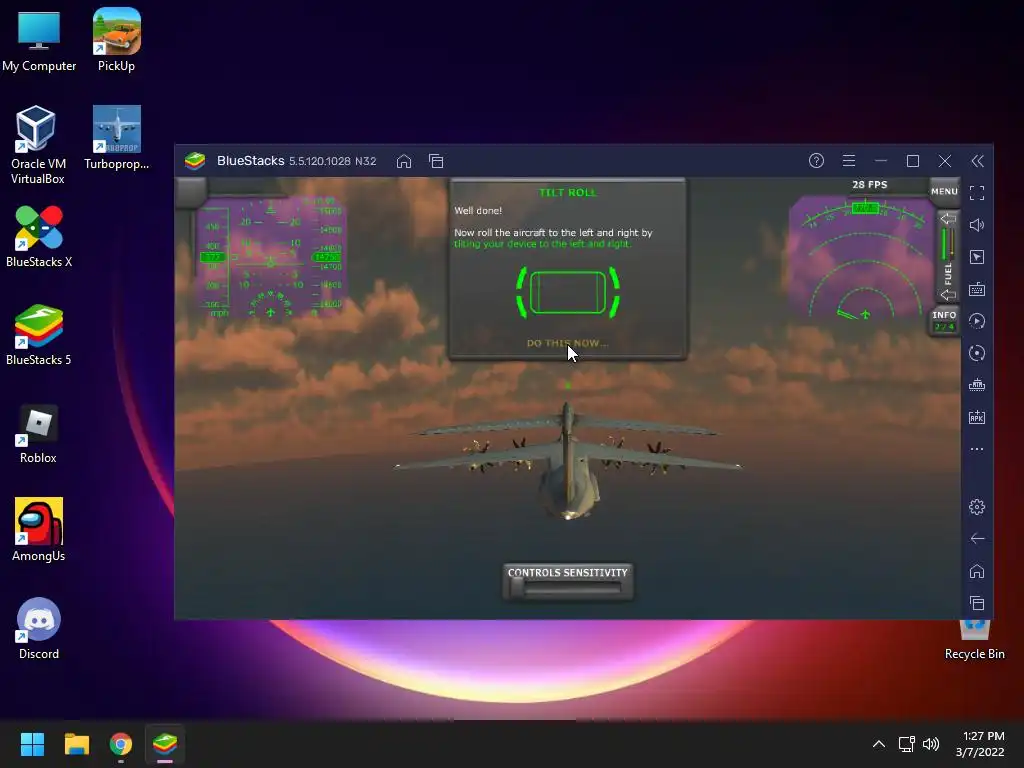This screenshot has width=1024, height=768.
Task: Open taskbar volume icon
Action: 931,744
